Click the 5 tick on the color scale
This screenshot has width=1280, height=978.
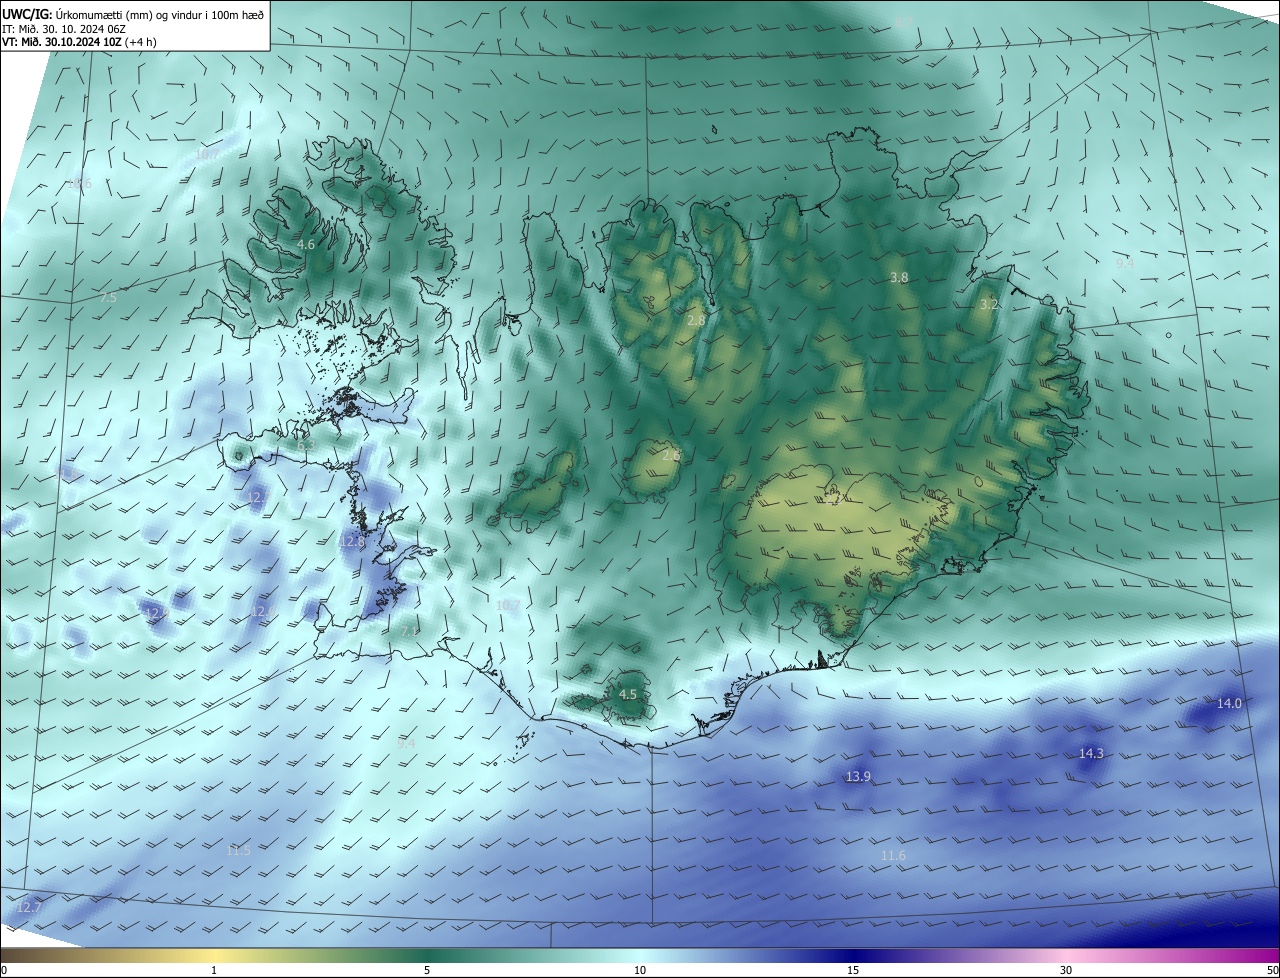[x=427, y=970]
